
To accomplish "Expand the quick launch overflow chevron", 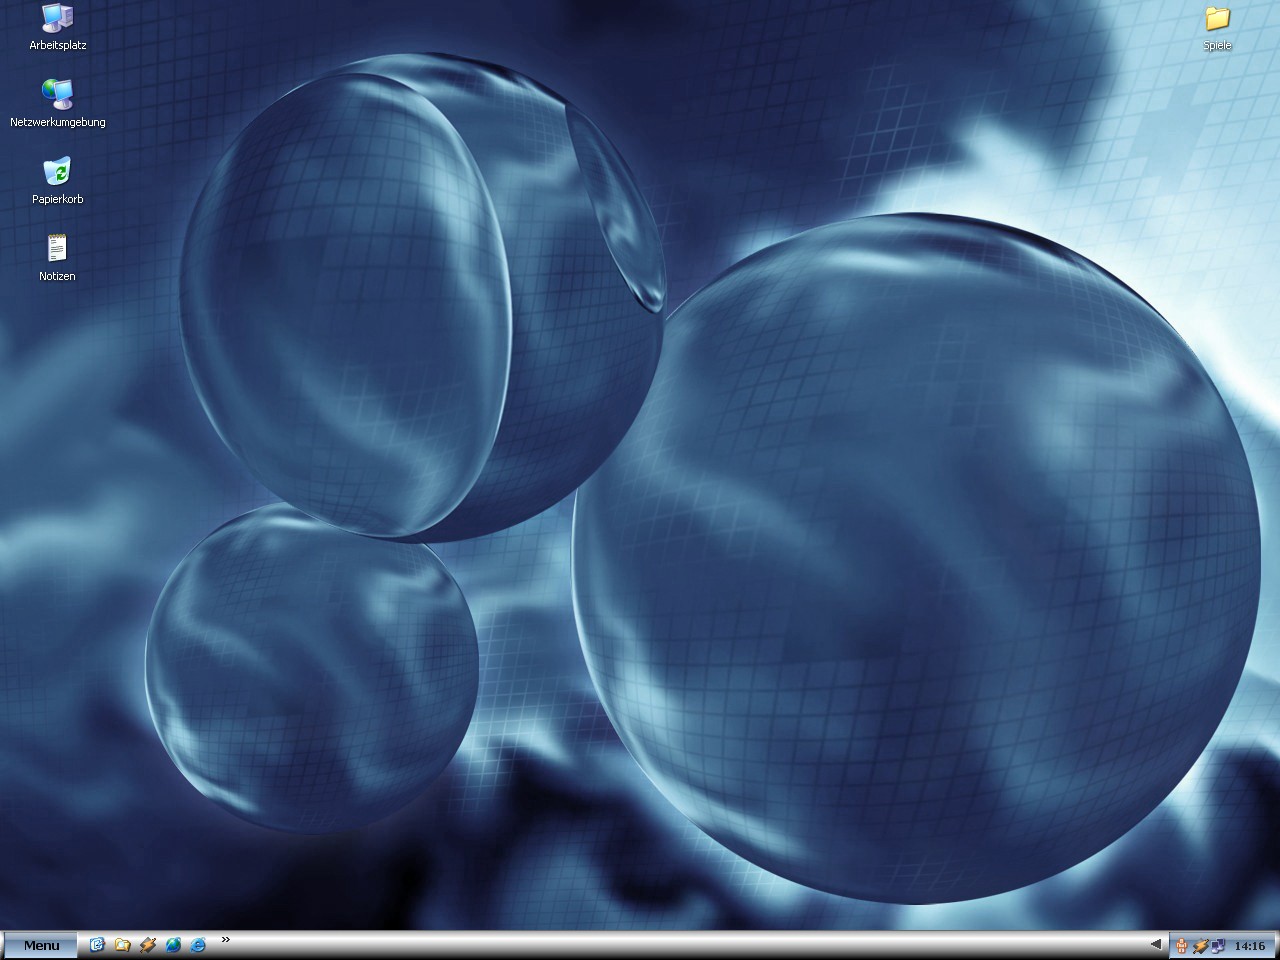I will 226,940.
